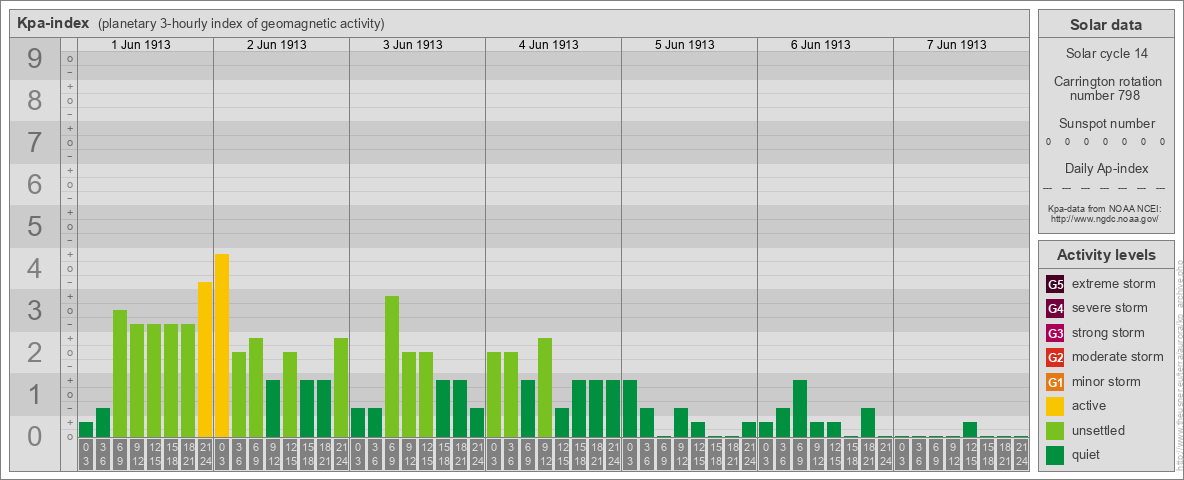The height and width of the screenshot is (480, 1184).
Task: Click the 12-15 small bar on 7 Jun
Action: pyautogui.click(x=970, y=429)
